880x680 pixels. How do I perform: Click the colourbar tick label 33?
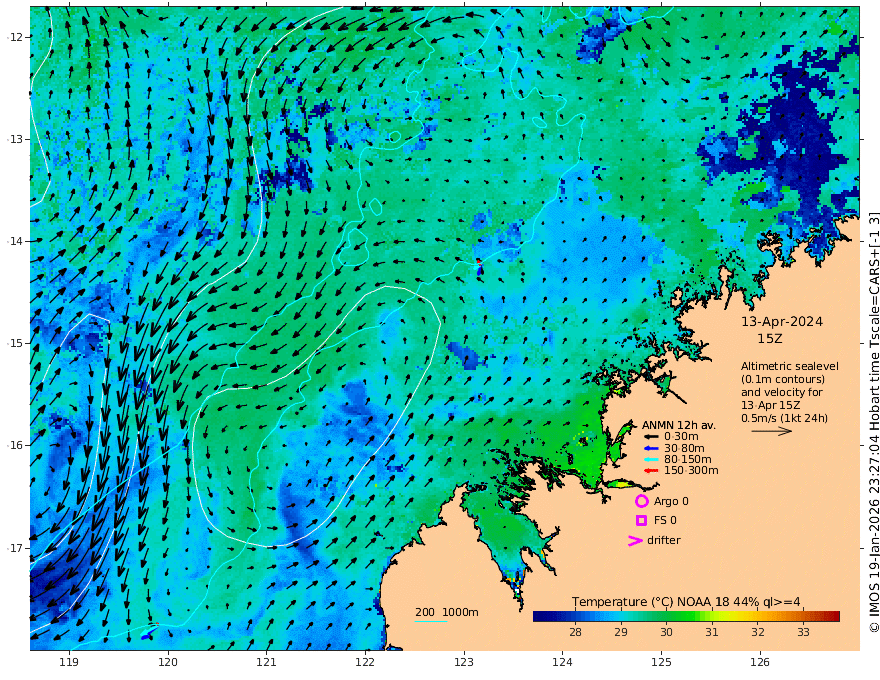(803, 632)
